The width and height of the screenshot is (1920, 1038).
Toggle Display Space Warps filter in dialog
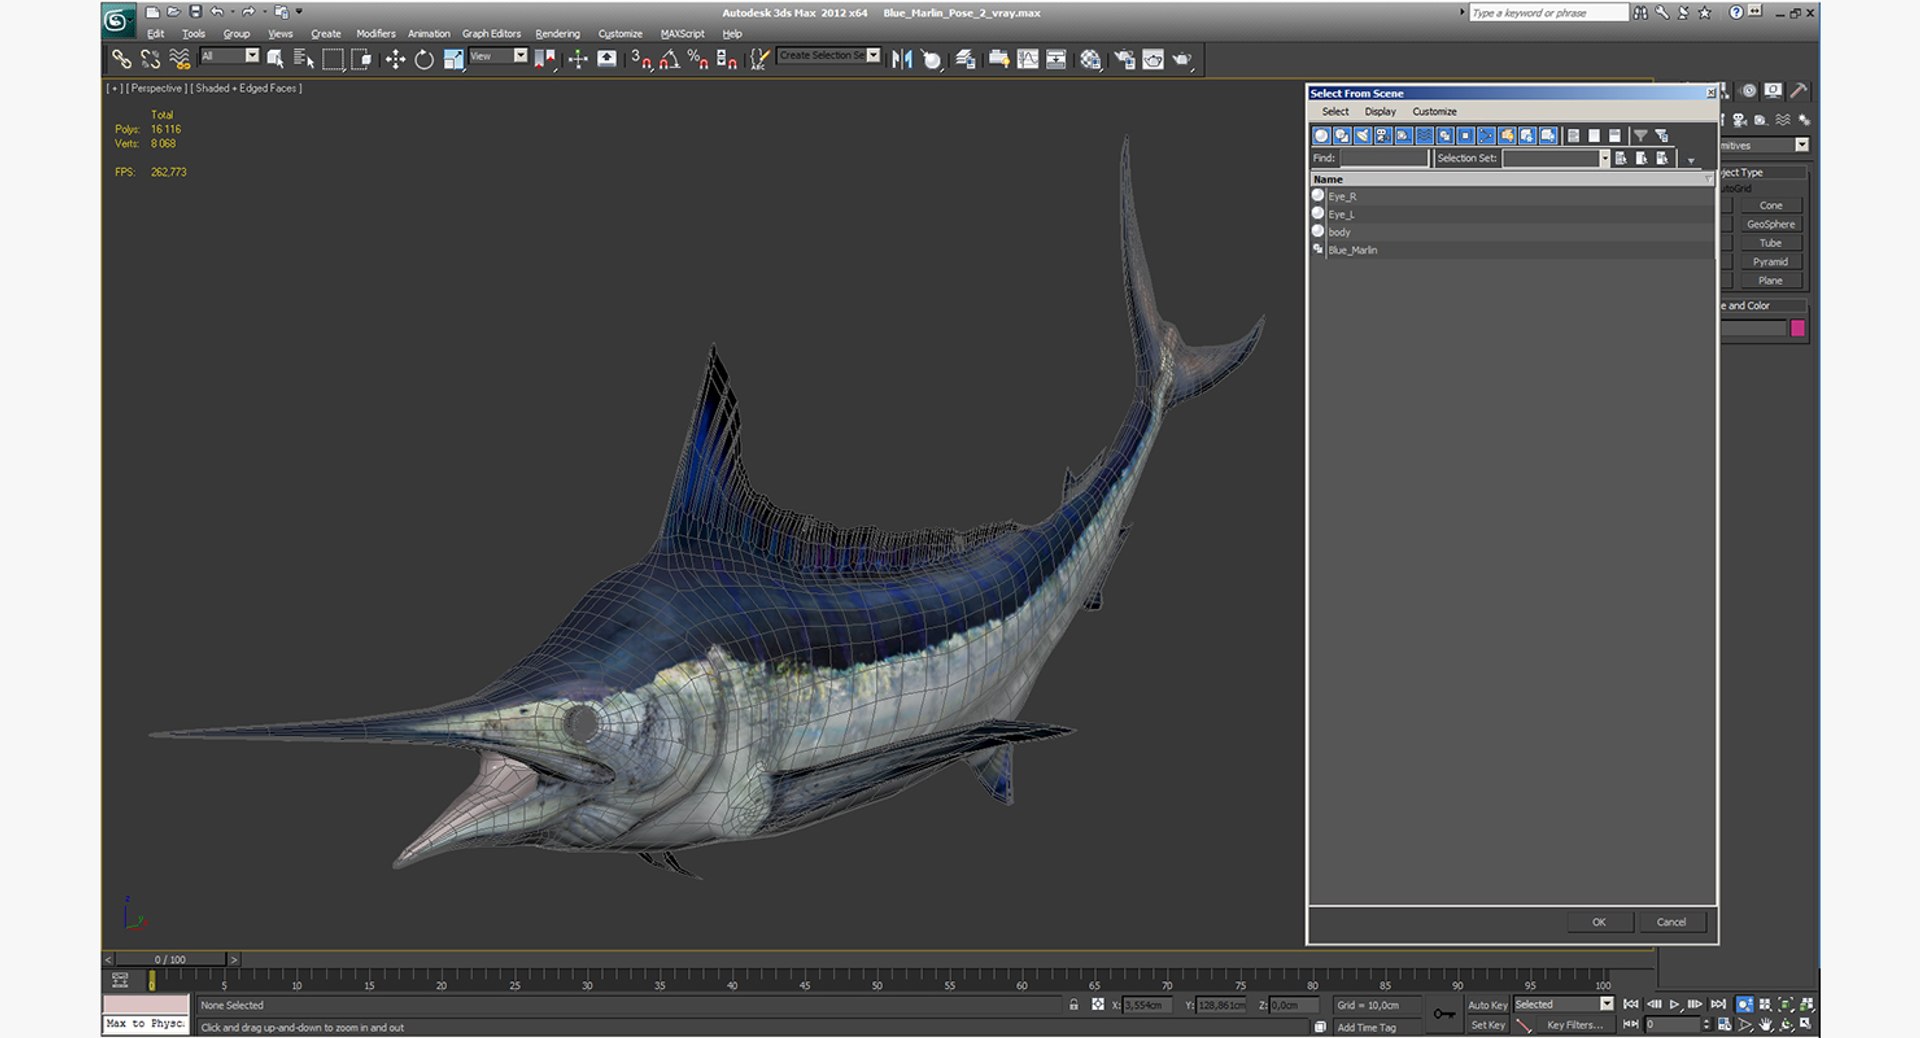tap(1424, 135)
